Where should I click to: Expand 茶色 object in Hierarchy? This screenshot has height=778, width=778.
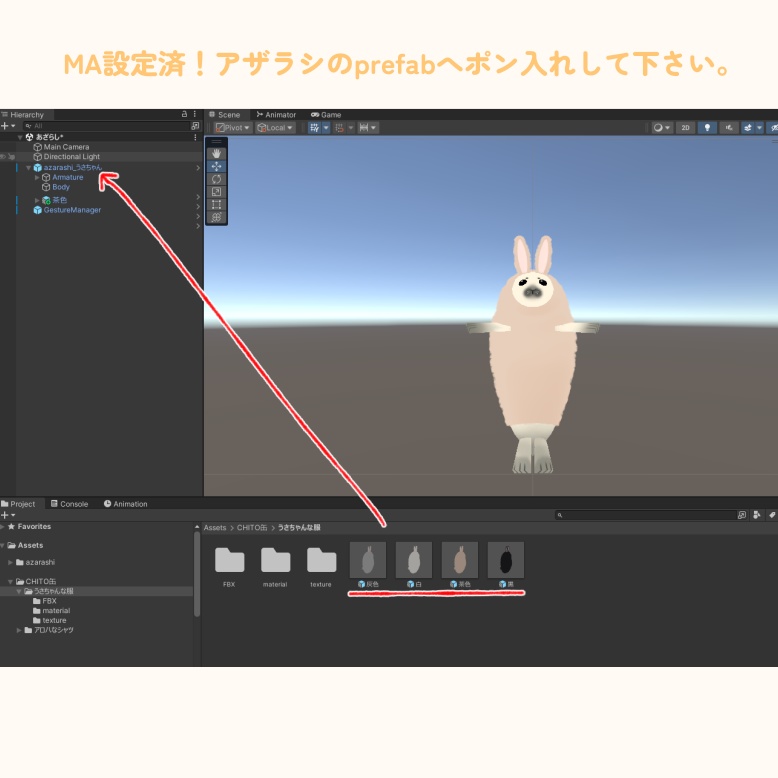point(37,200)
